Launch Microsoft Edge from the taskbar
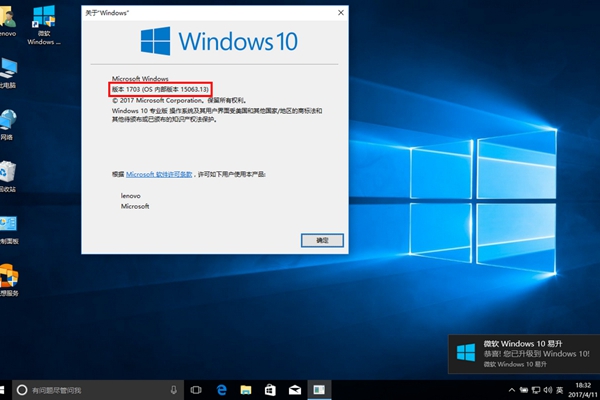600x400 pixels. (221, 390)
